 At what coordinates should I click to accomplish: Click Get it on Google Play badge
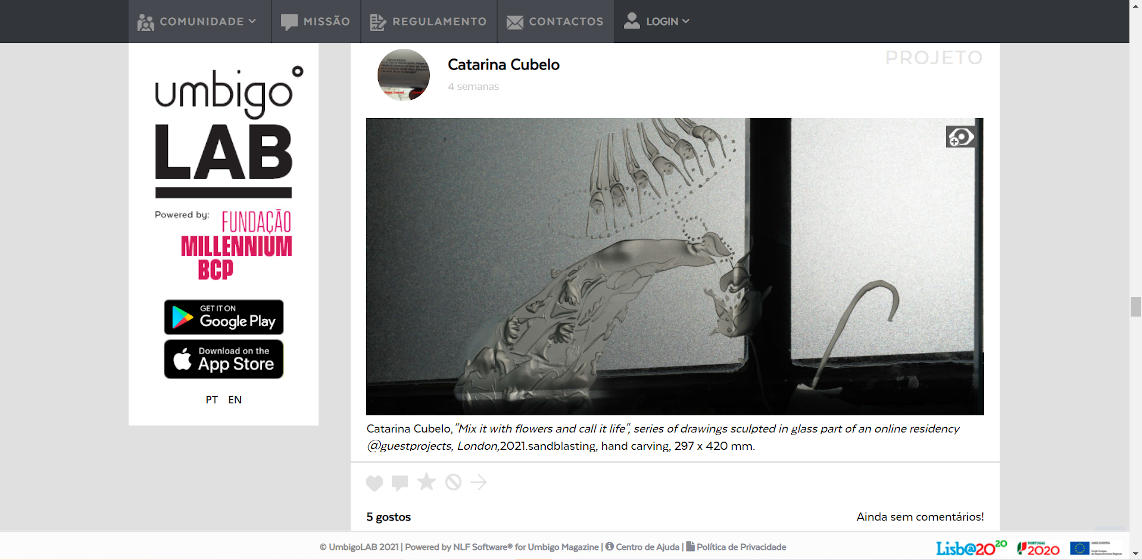pos(224,317)
